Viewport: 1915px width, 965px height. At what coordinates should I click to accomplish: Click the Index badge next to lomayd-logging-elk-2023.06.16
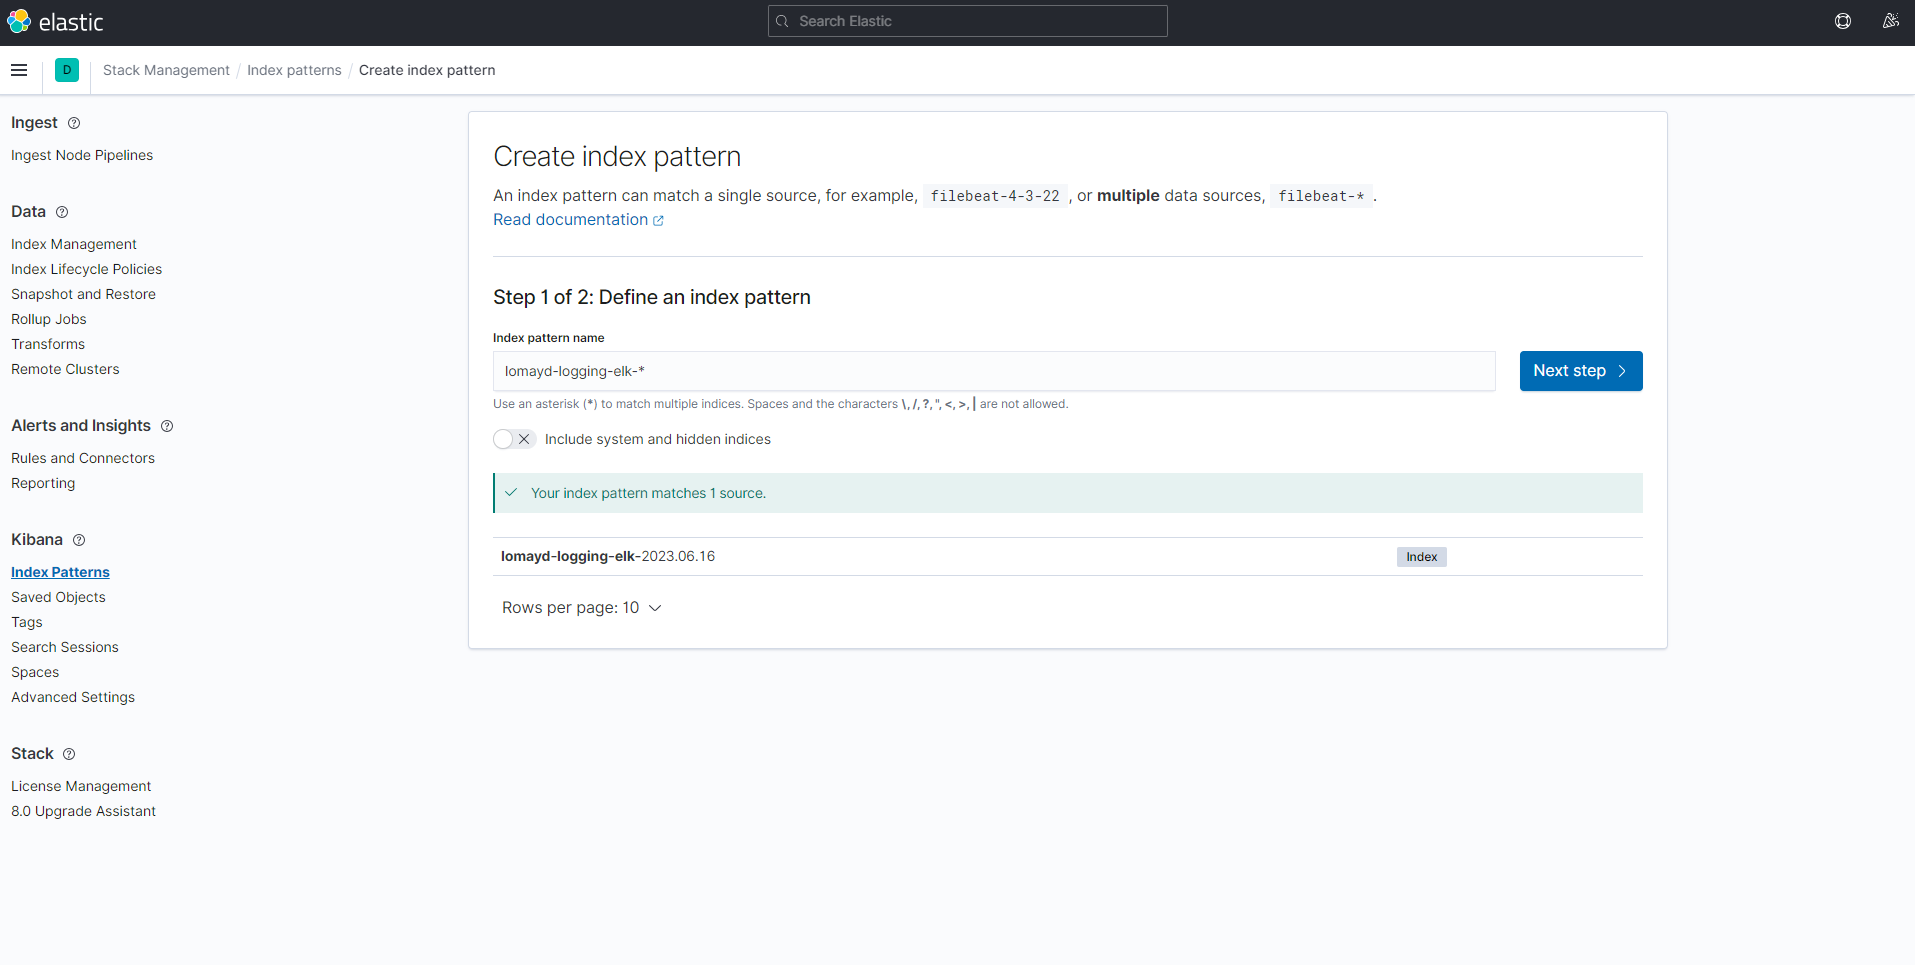click(1421, 557)
